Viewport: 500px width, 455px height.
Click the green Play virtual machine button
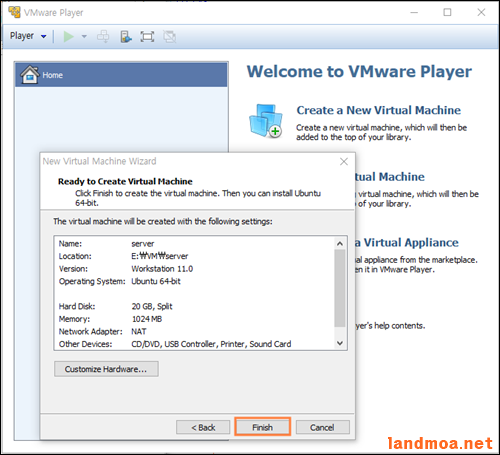click(x=68, y=36)
